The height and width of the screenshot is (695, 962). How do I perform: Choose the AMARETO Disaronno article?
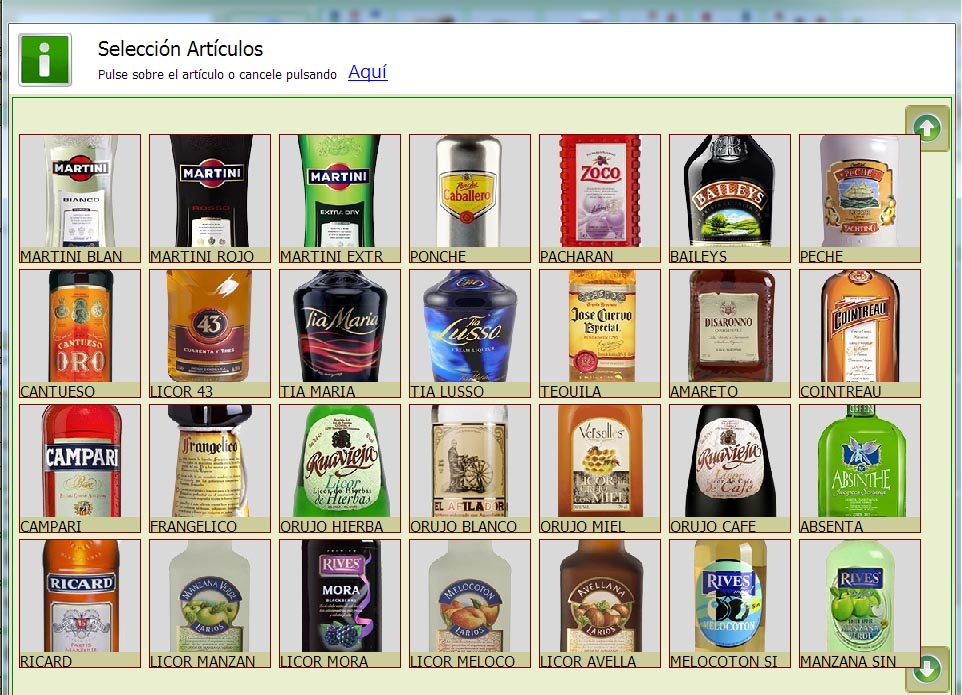pos(730,334)
